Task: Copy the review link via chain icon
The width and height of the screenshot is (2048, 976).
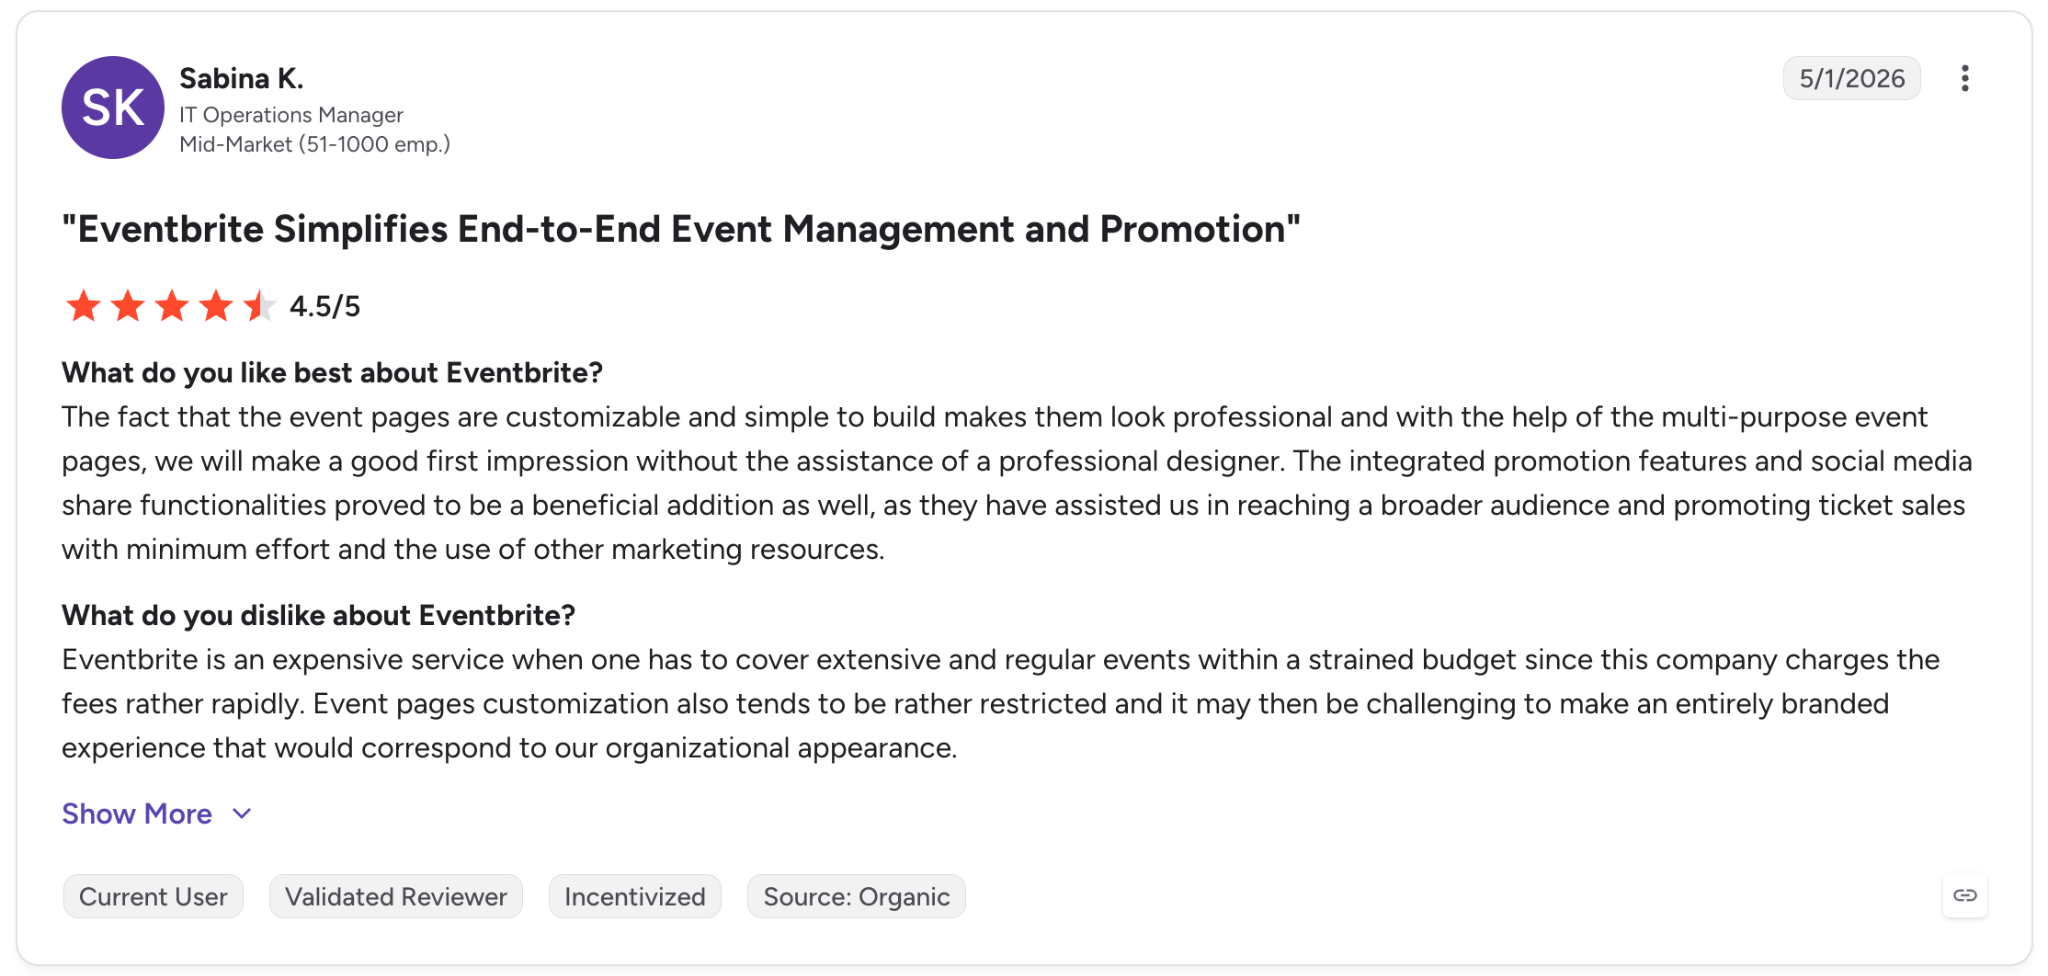Action: [x=1964, y=895]
